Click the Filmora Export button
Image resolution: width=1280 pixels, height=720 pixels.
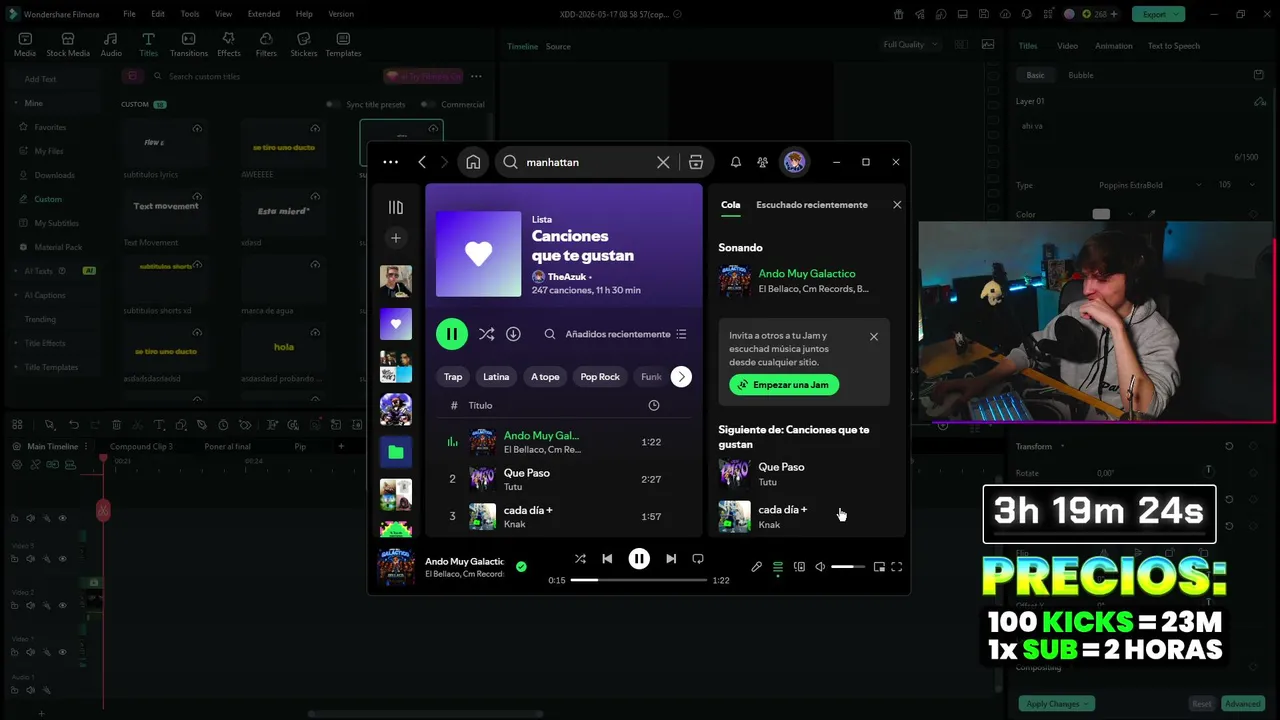coord(1158,14)
